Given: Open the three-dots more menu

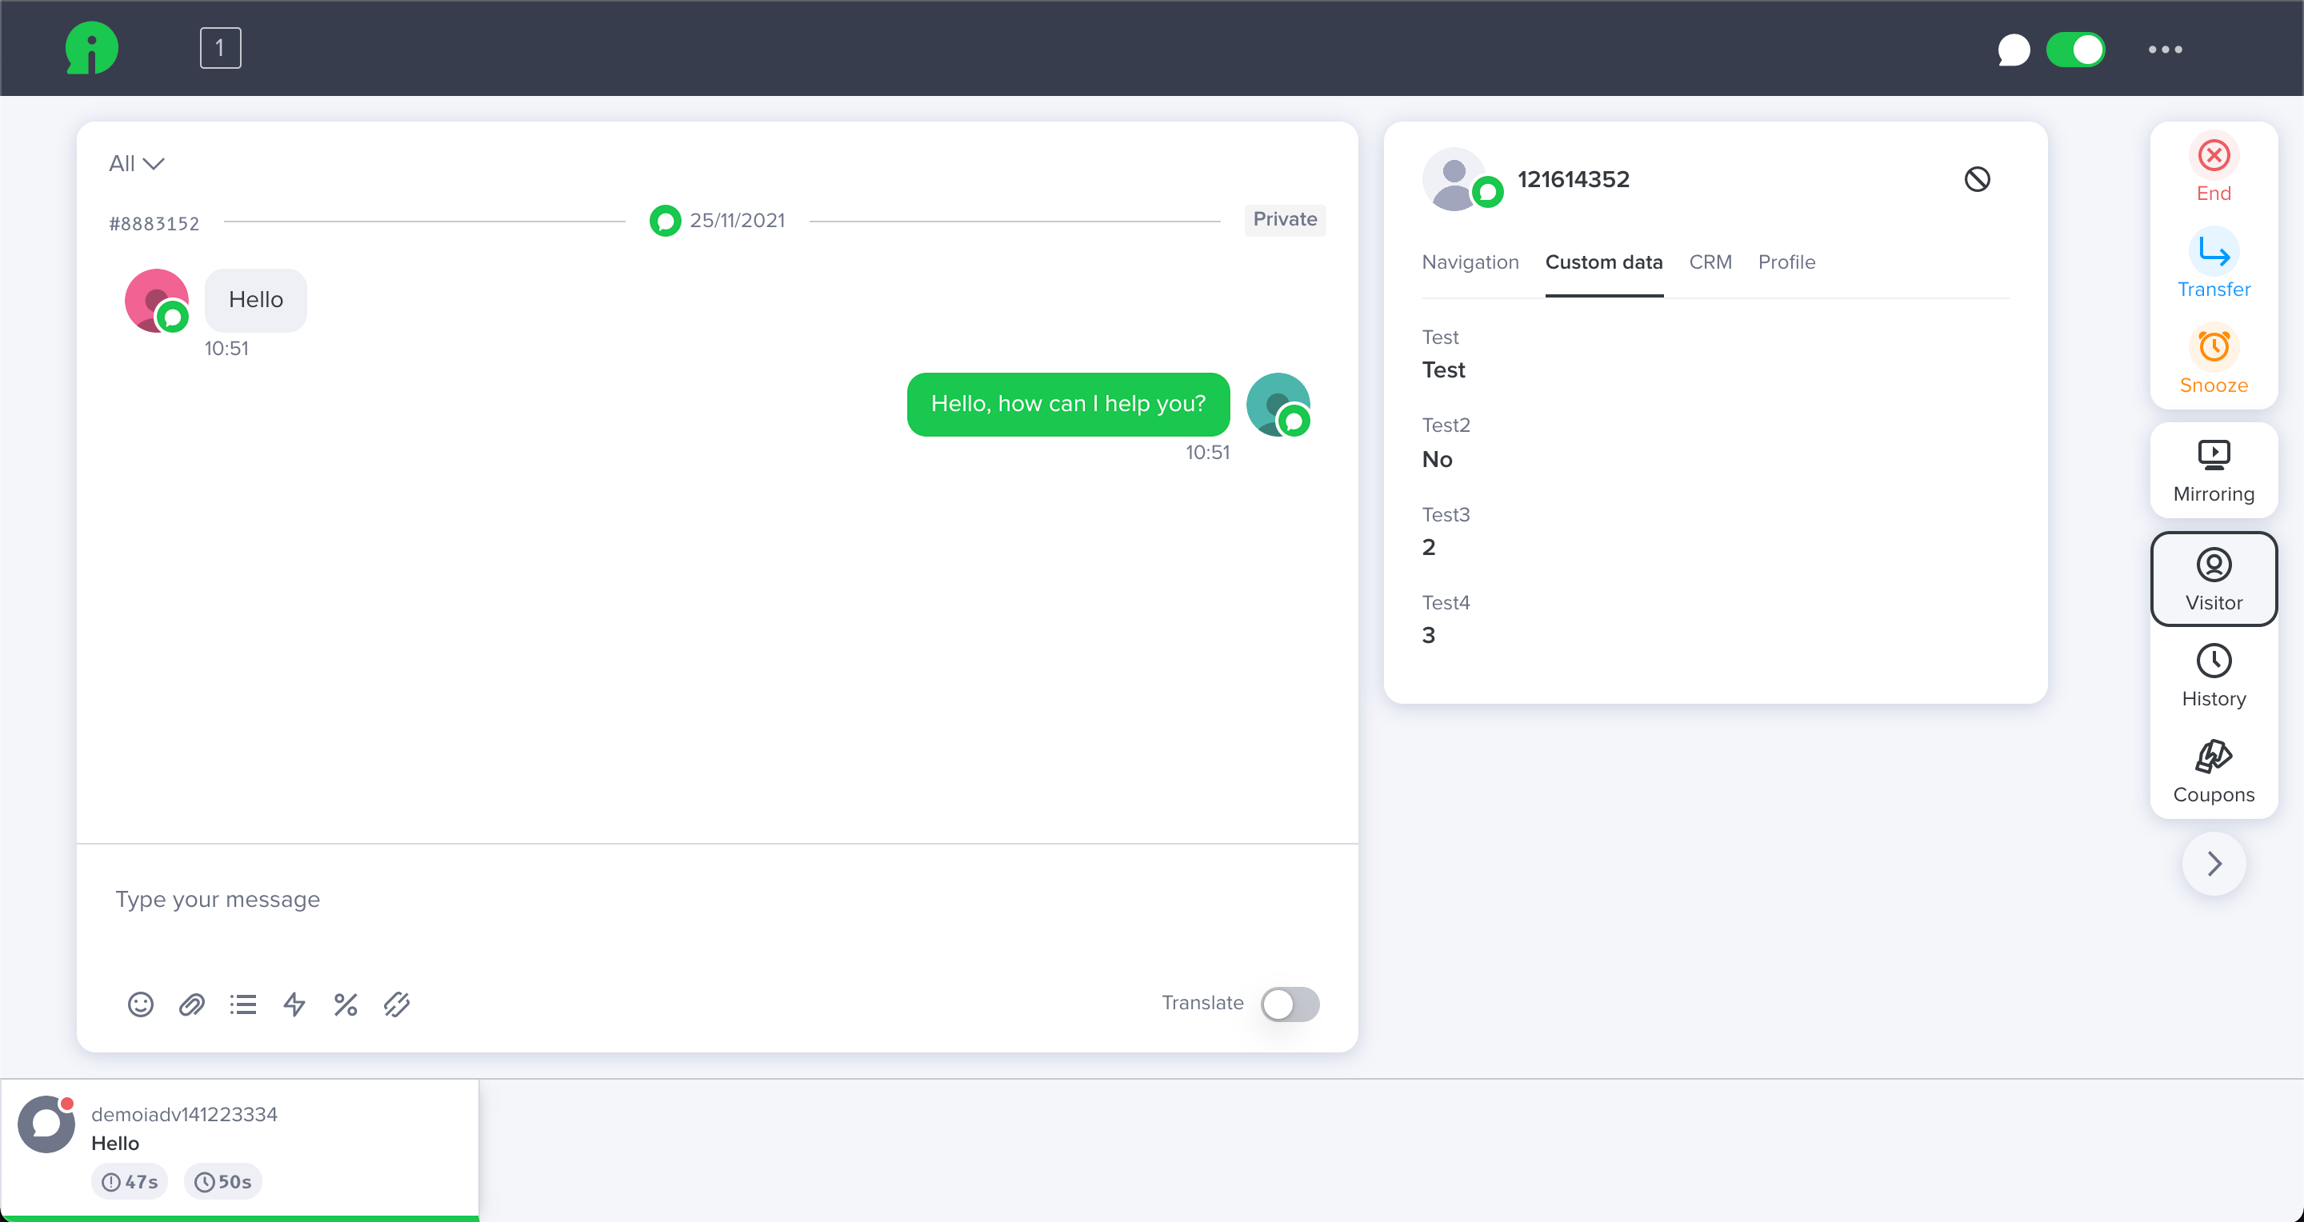Looking at the screenshot, I should tap(2165, 49).
